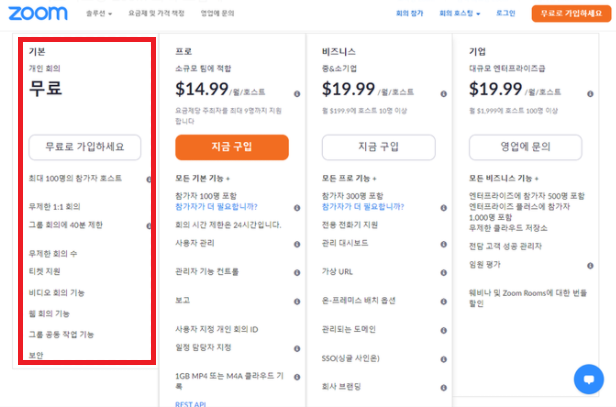Image resolution: width=616 pixels, height=407 pixels.
Task: Open info icon beside 참가자 100명 포함
Action: pyautogui.click(x=297, y=208)
